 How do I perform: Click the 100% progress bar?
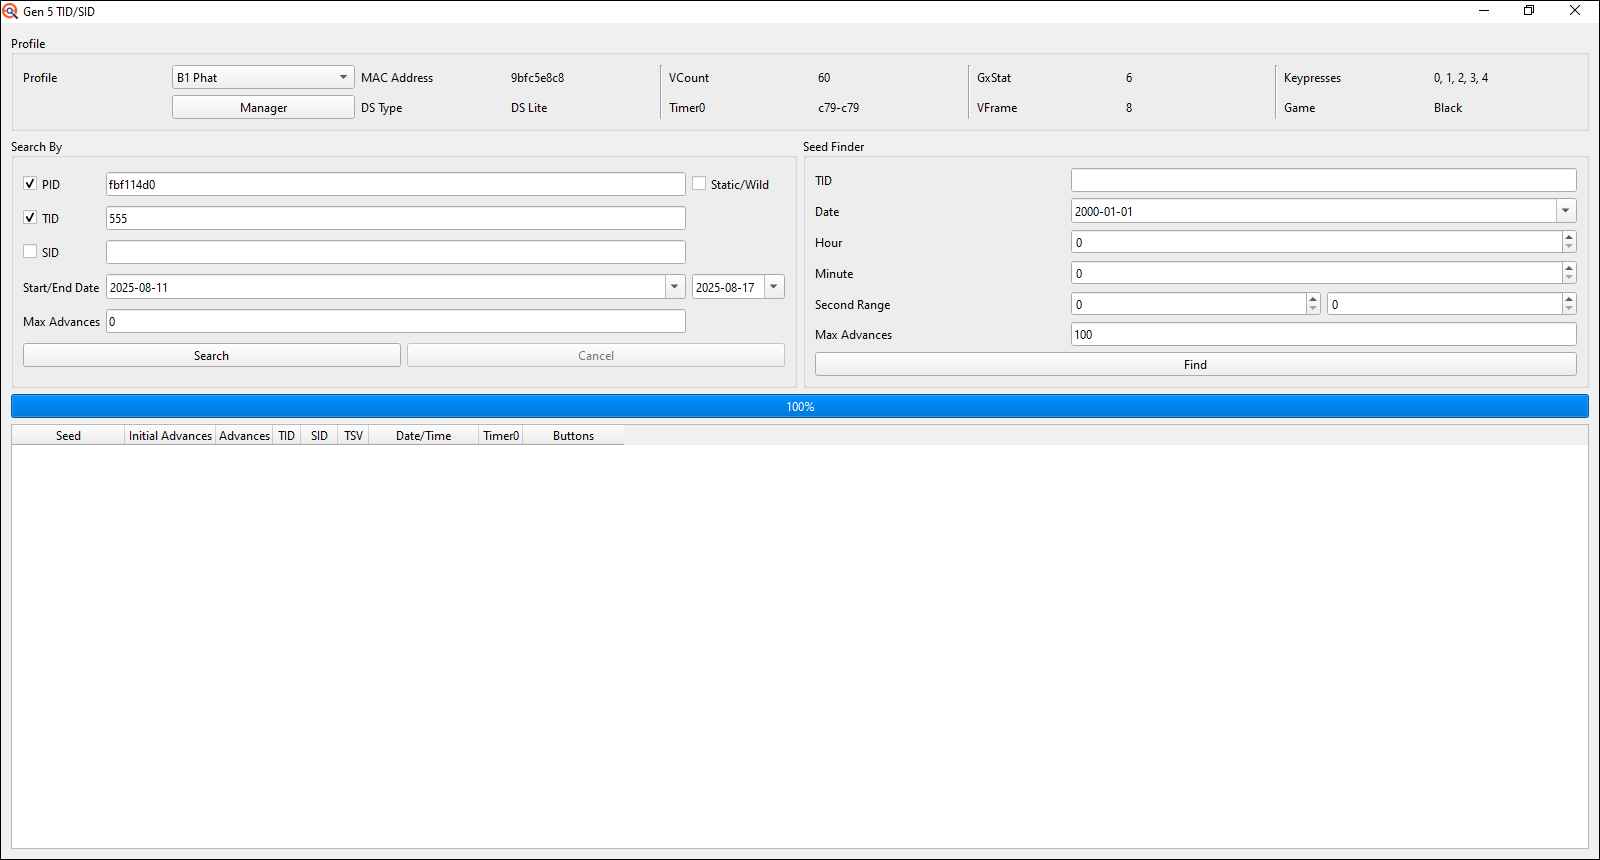[800, 406]
